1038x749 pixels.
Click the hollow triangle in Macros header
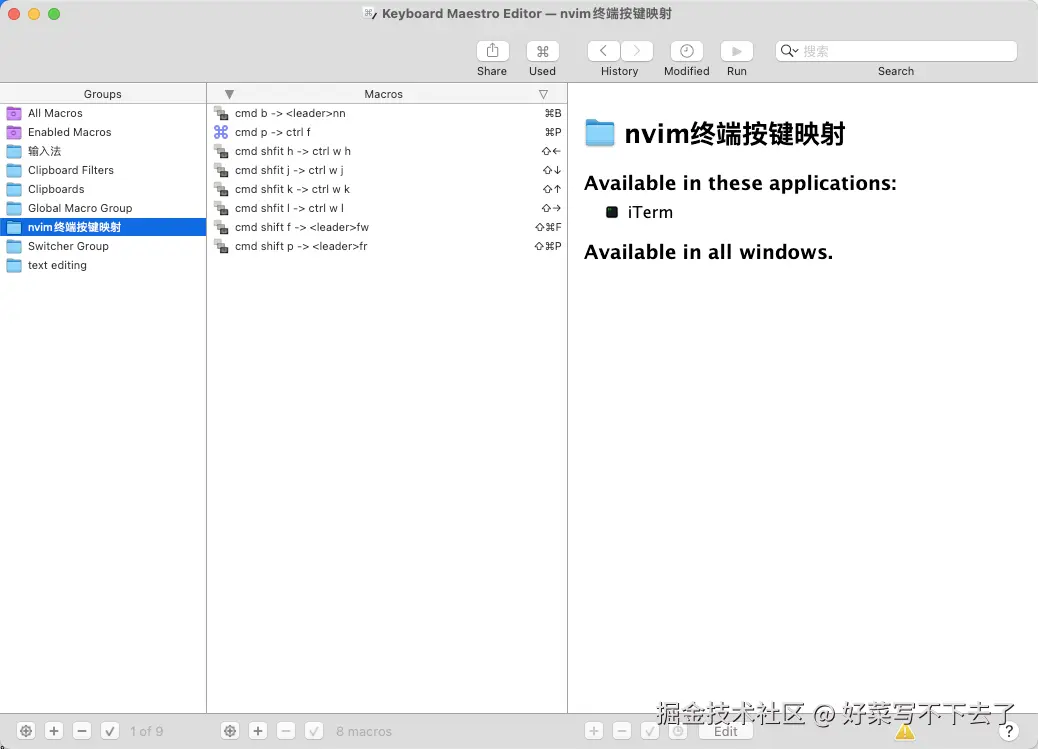point(543,94)
